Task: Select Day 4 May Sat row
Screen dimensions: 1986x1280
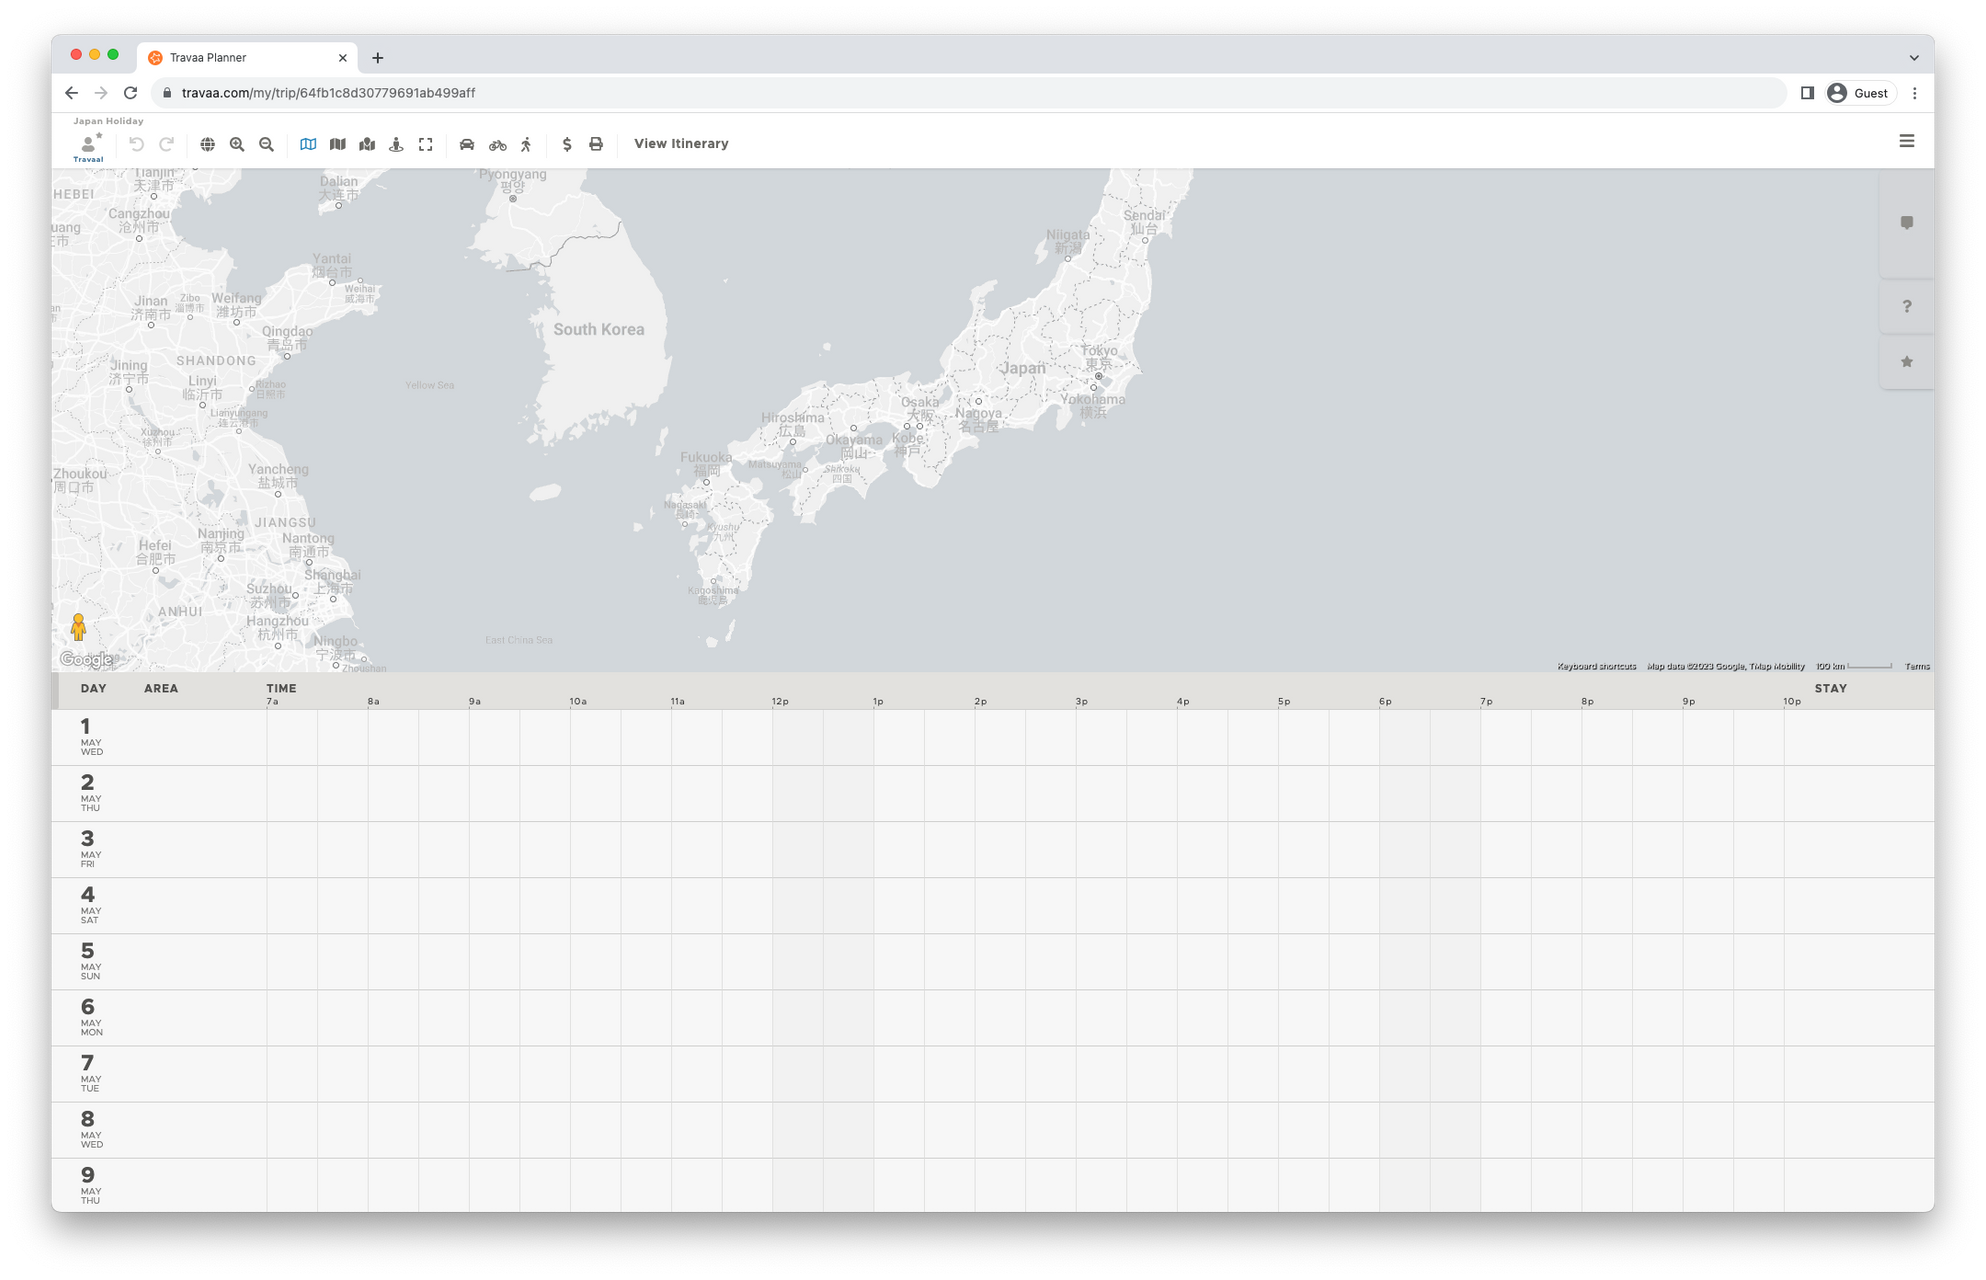Action: point(992,906)
